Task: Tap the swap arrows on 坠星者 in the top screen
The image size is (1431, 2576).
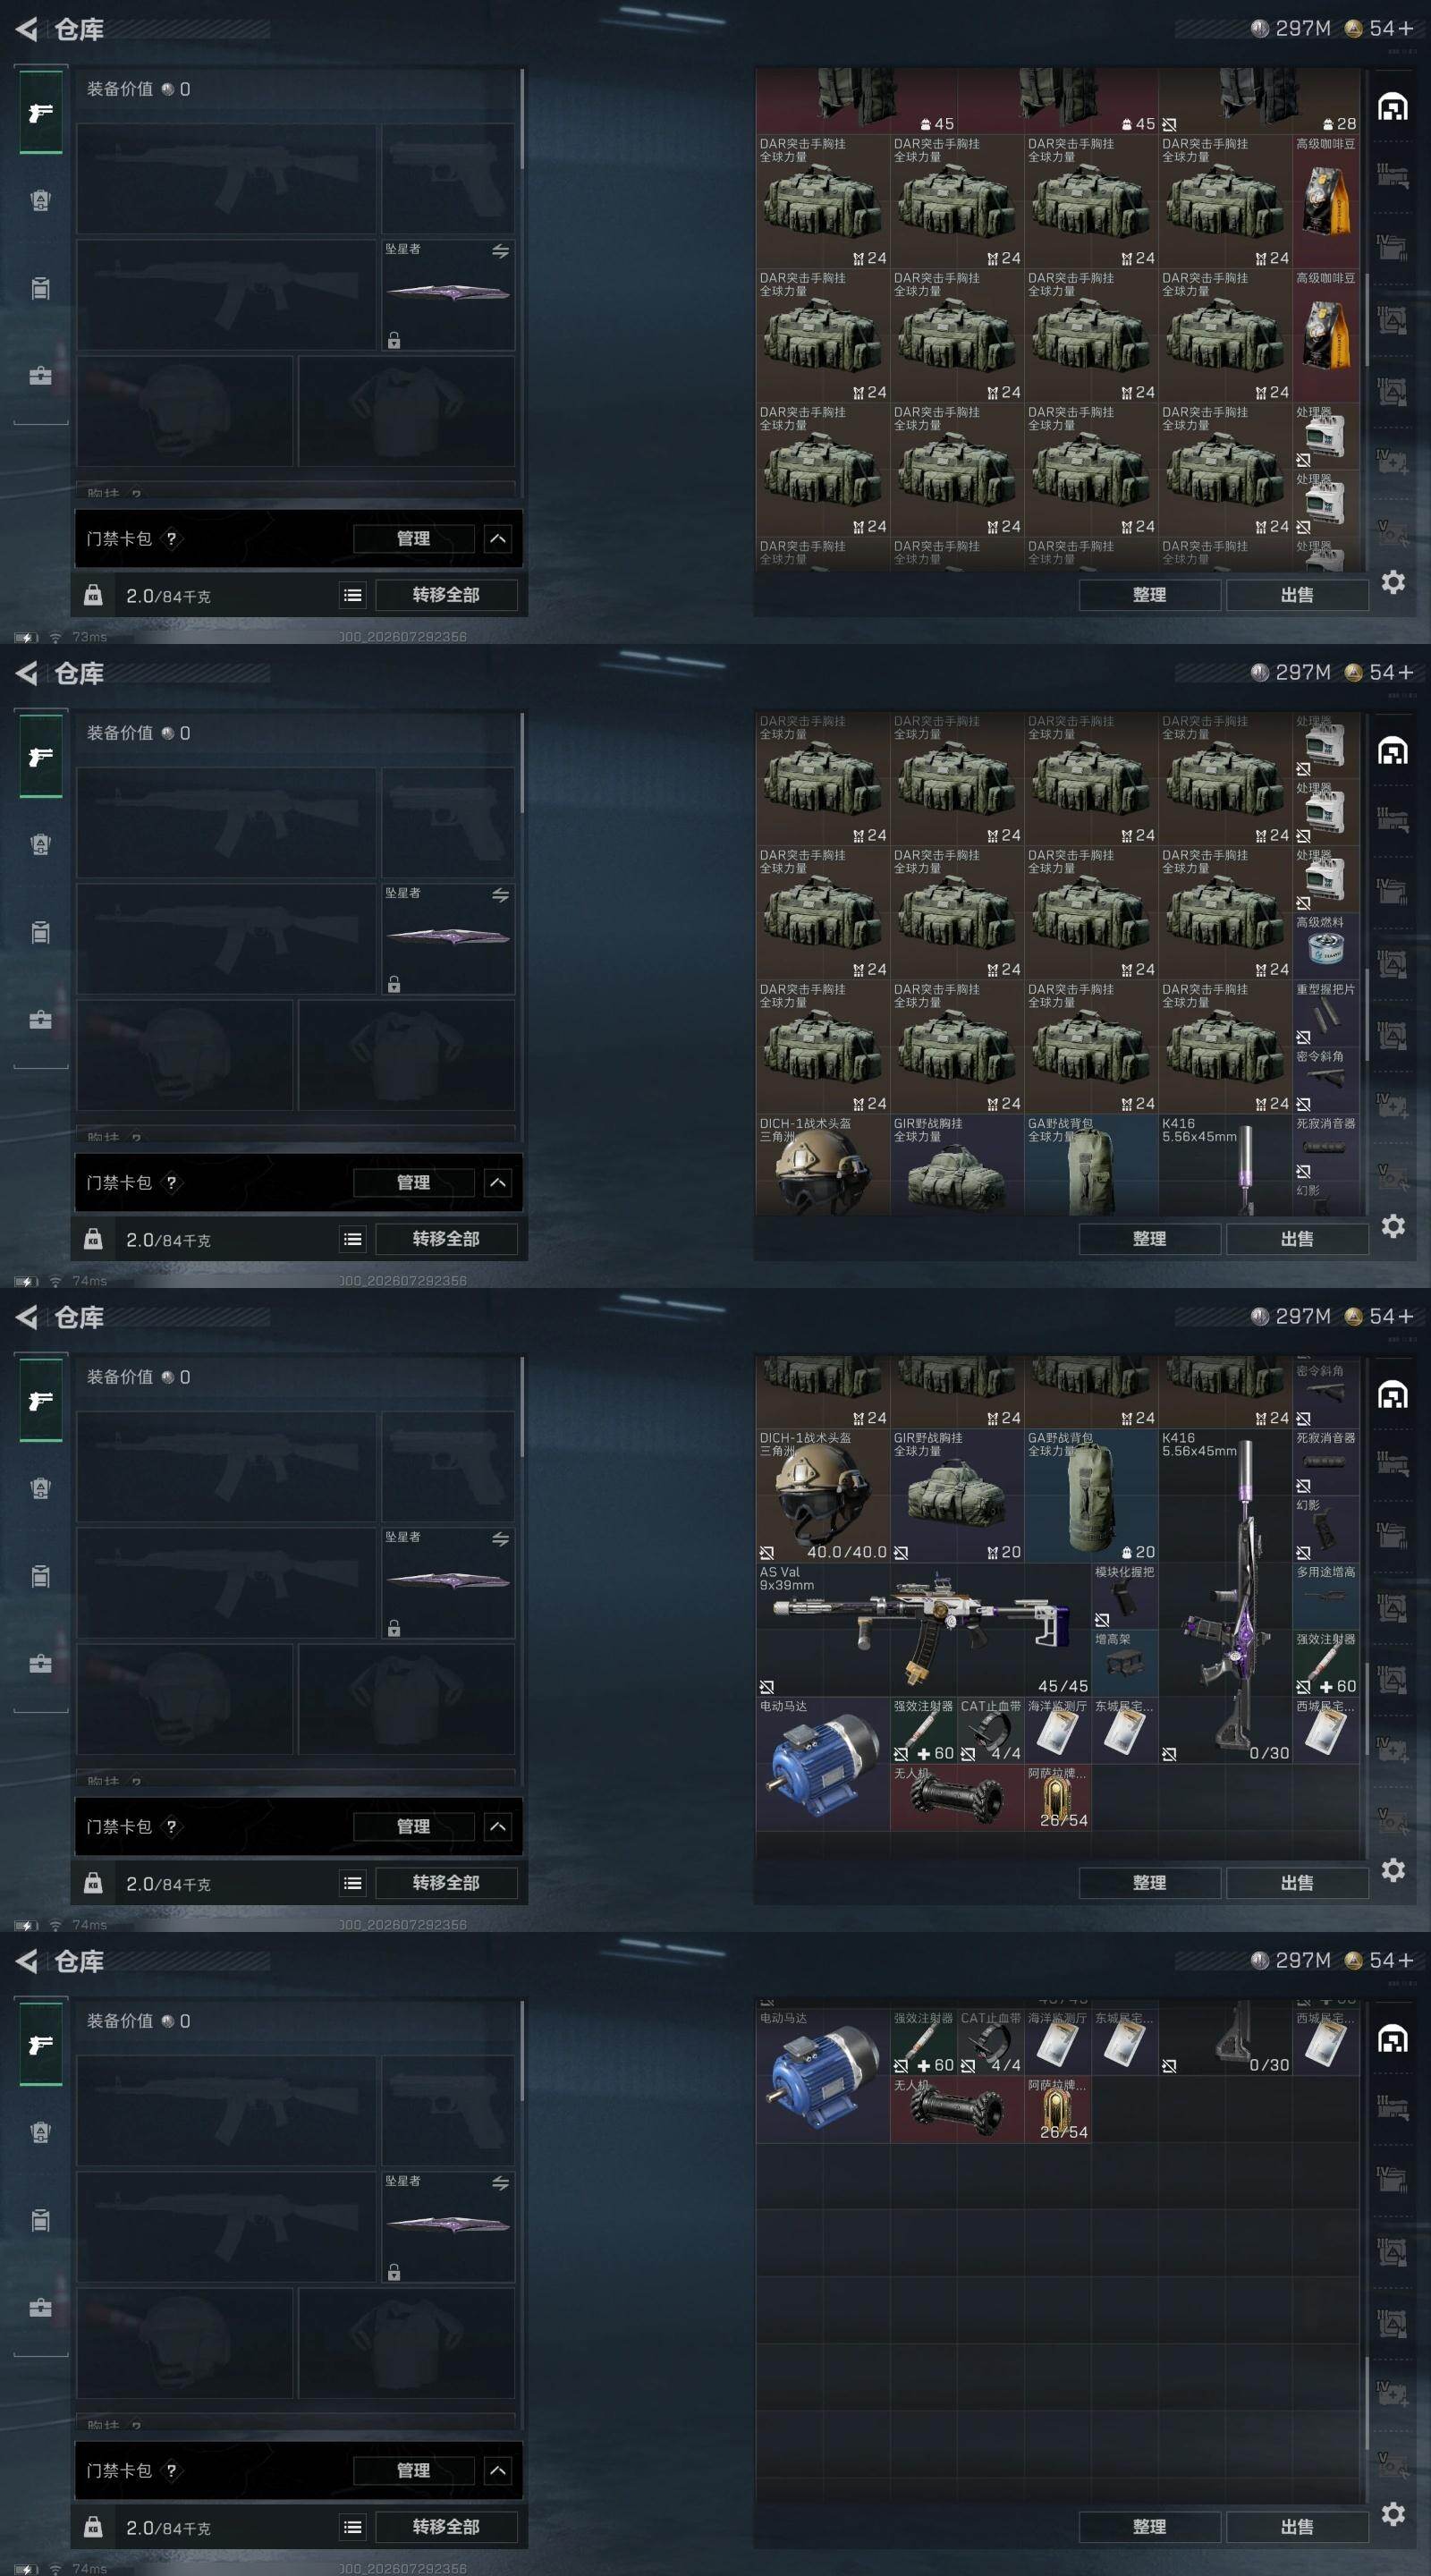Action: [x=500, y=251]
